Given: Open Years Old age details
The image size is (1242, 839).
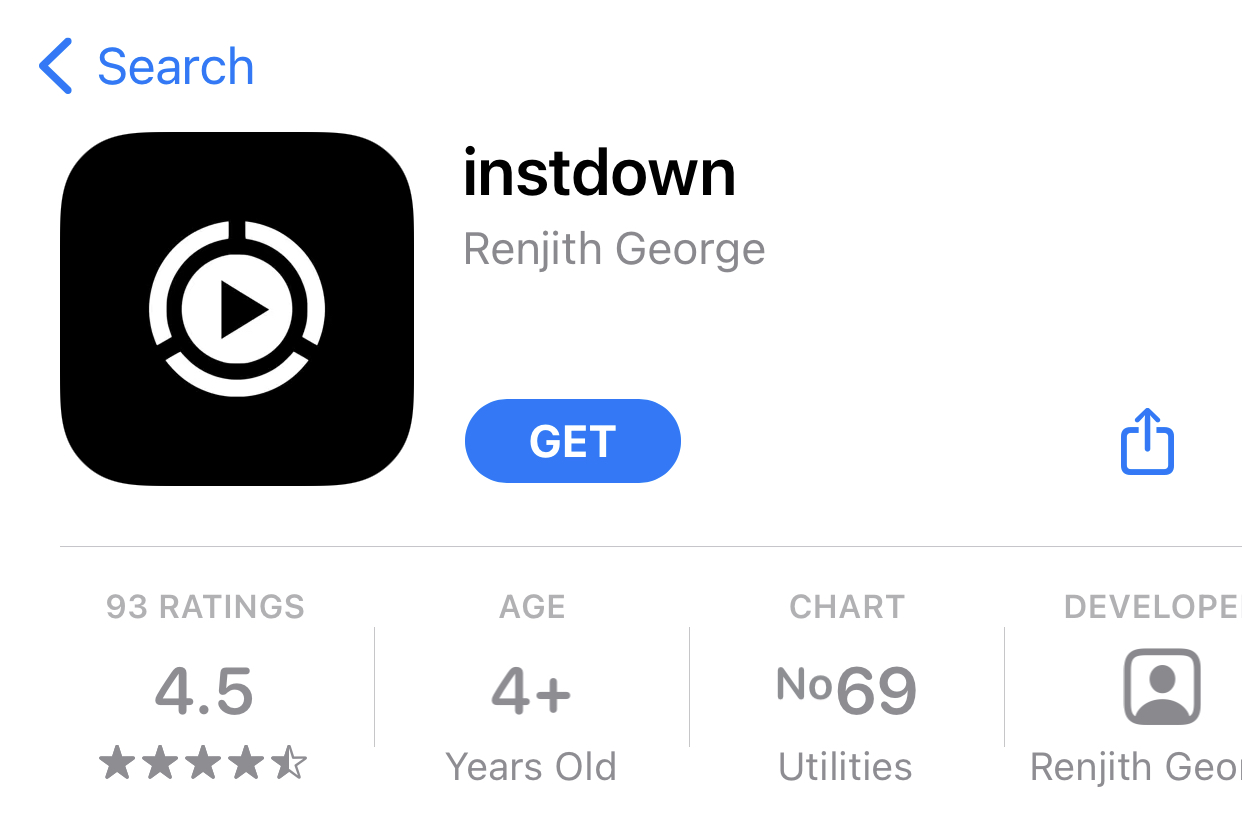Looking at the screenshot, I should [531, 767].
